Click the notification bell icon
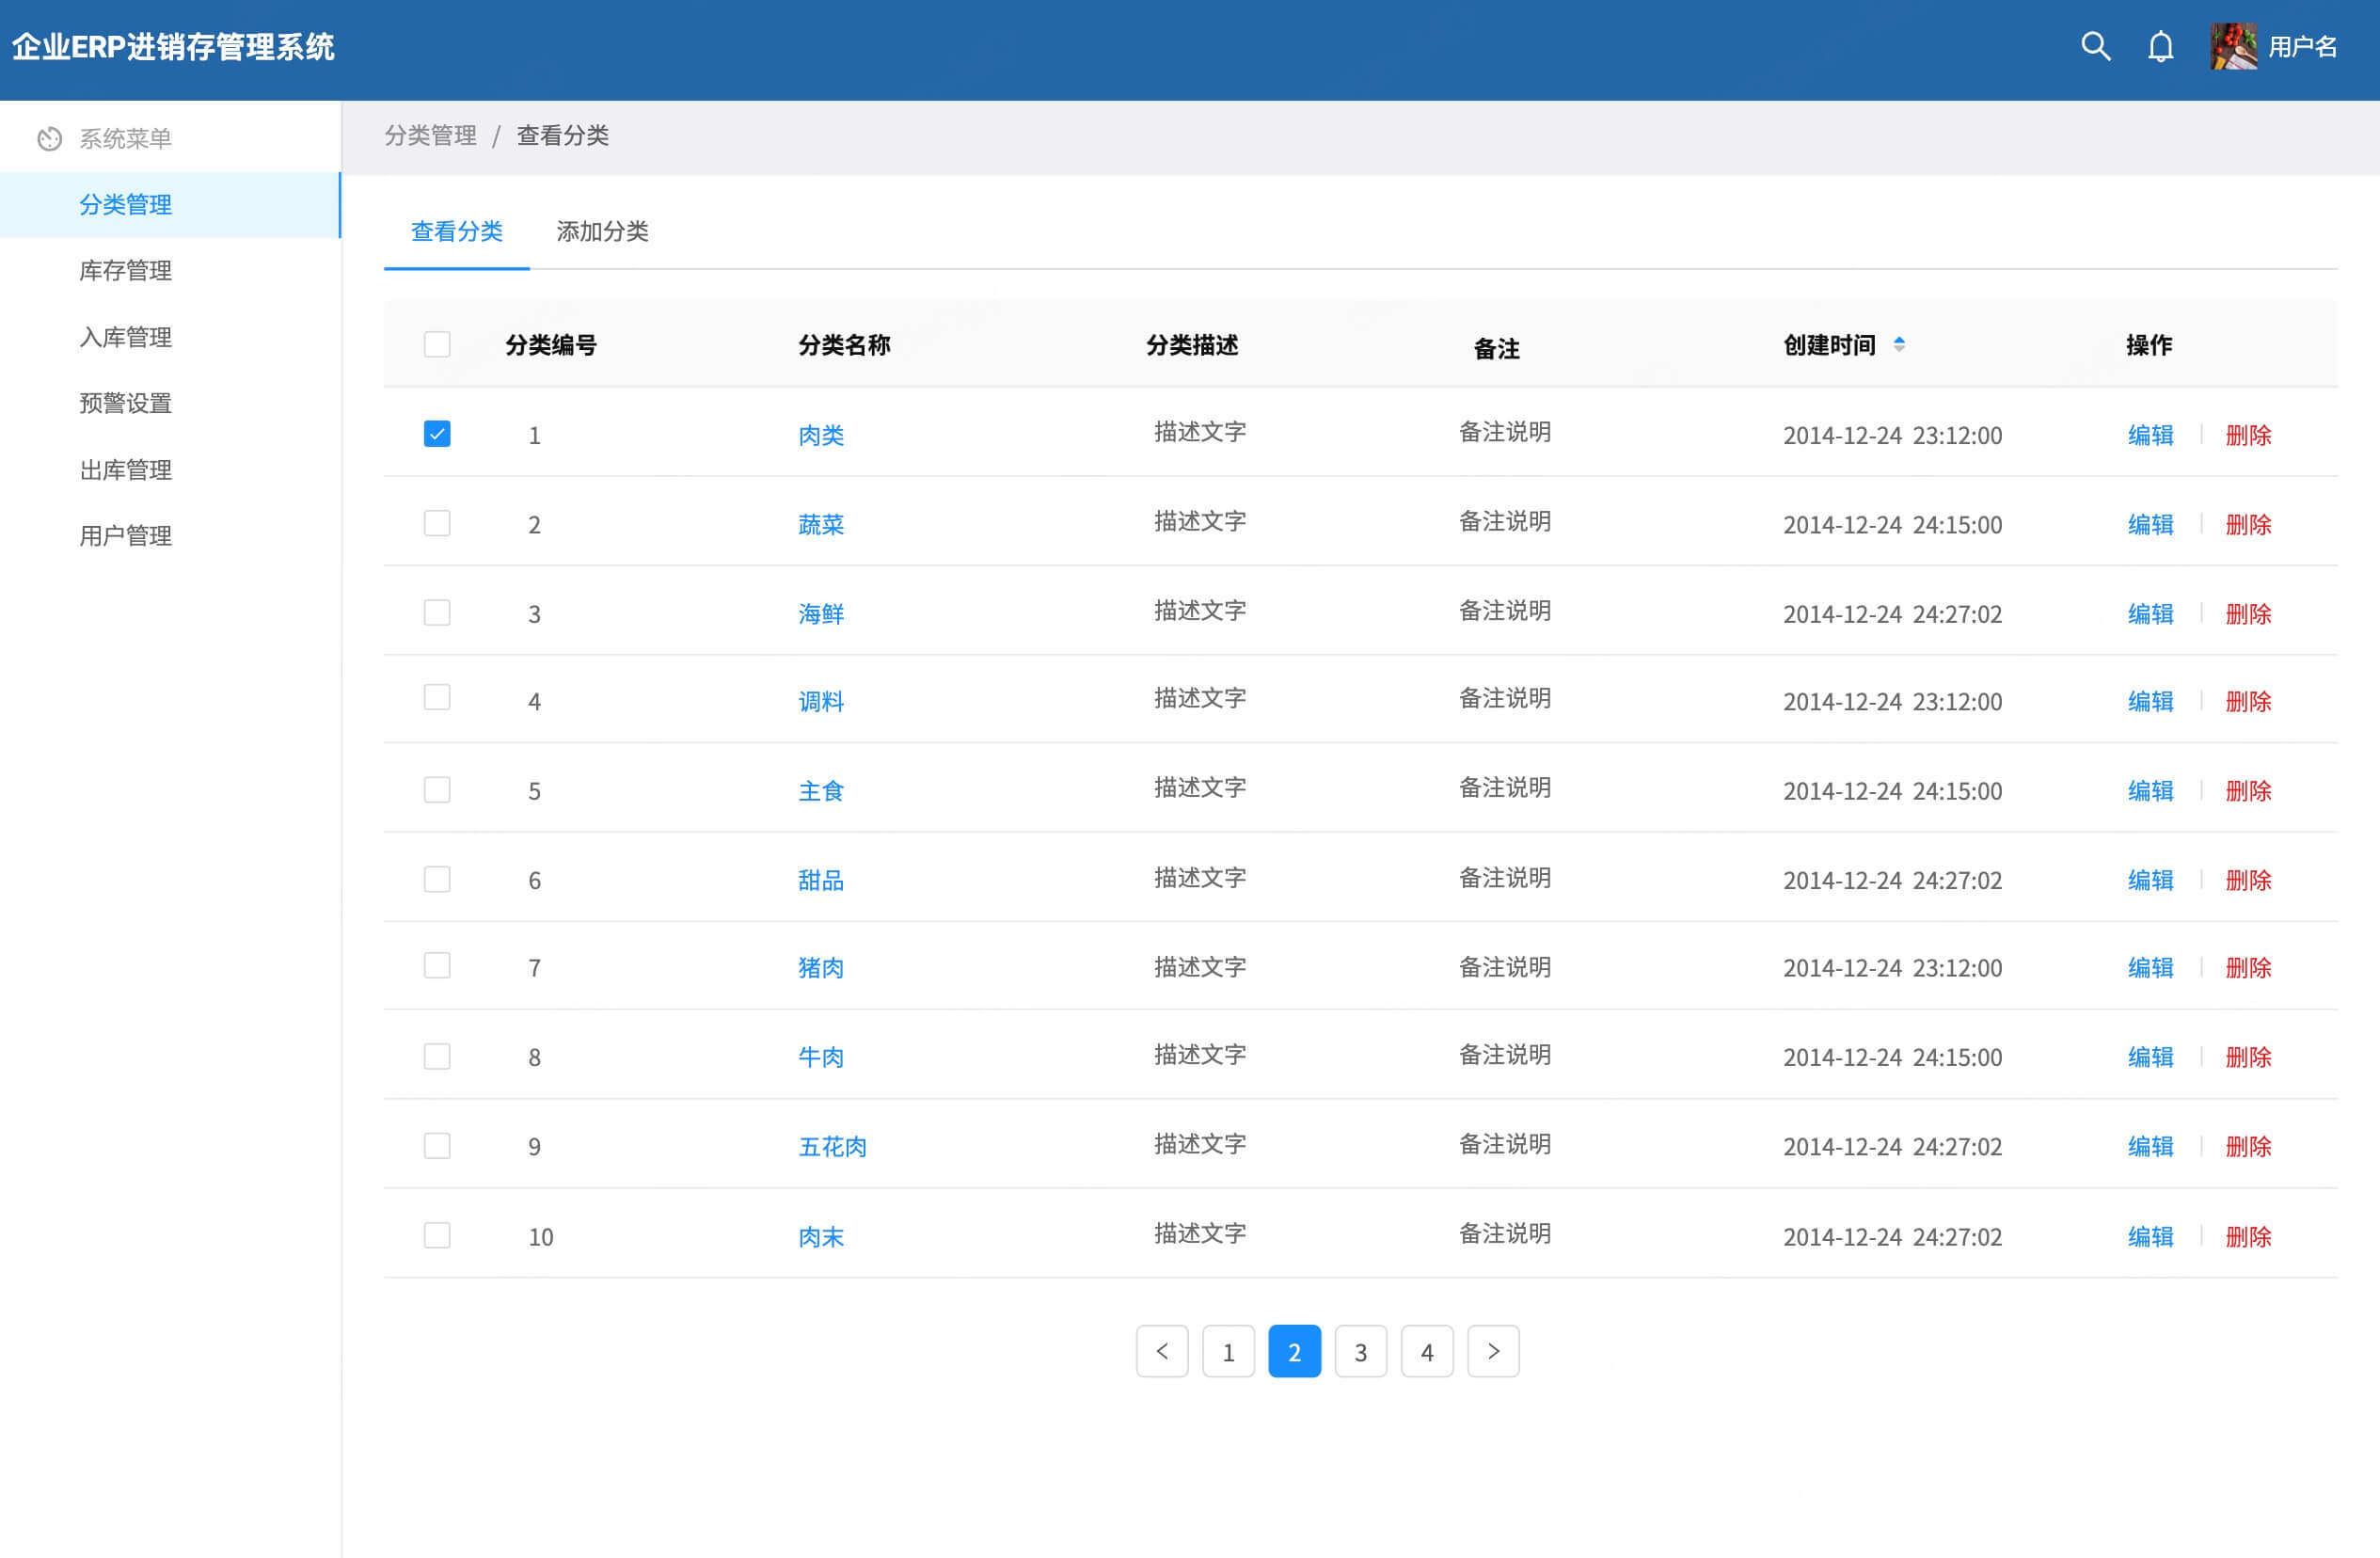 (x=2160, y=46)
